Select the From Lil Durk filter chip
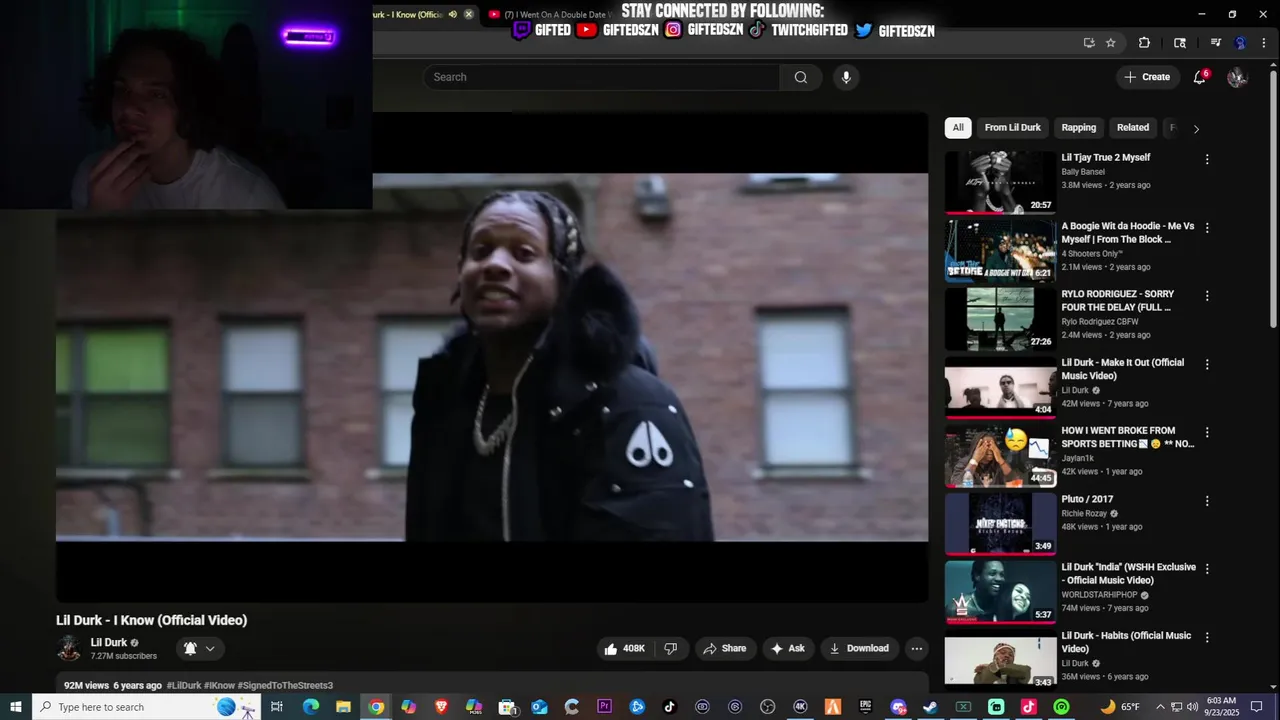This screenshot has height=720, width=1280. pyautogui.click(x=1012, y=127)
